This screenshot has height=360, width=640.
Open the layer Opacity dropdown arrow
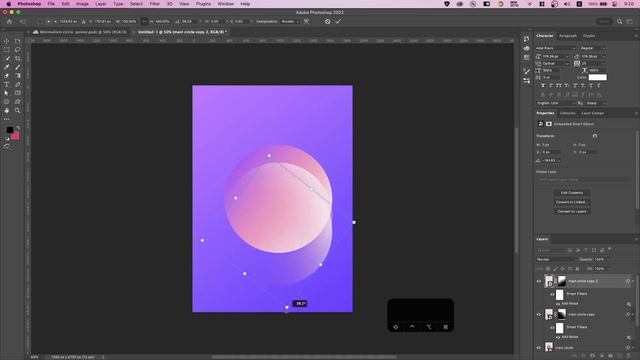pyautogui.click(x=608, y=260)
